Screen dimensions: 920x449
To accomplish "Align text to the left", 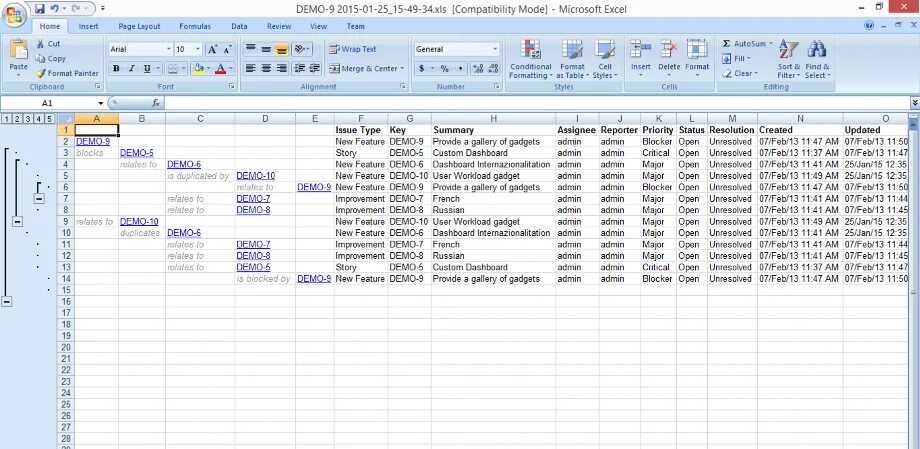I will tap(251, 69).
